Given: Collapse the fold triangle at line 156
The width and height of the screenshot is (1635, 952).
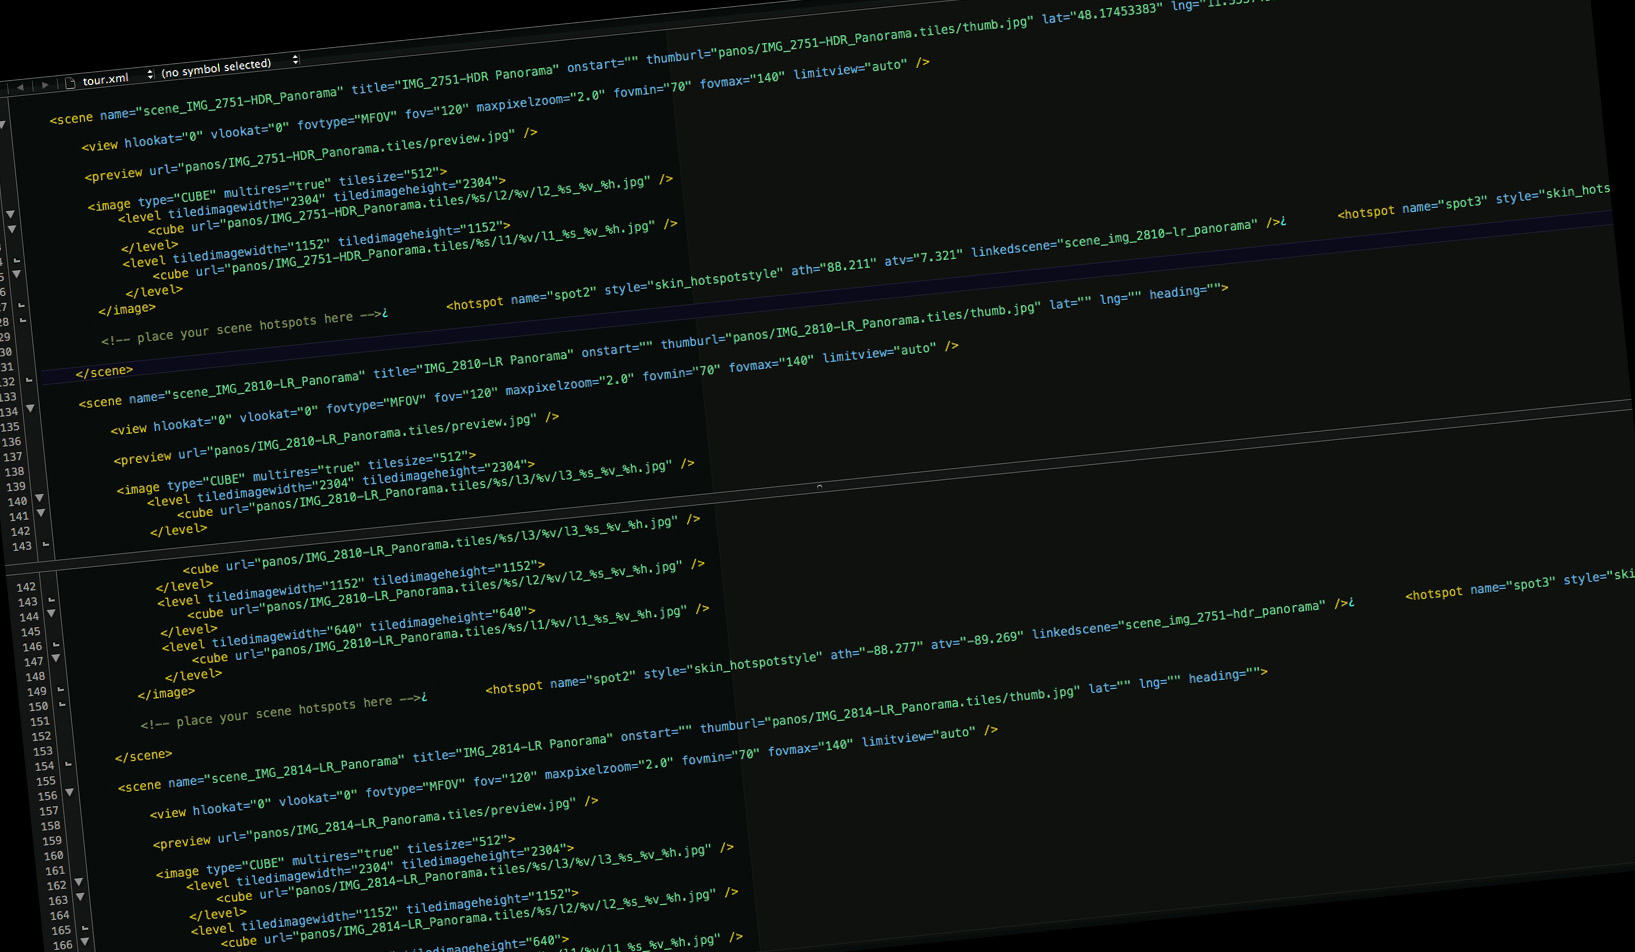Looking at the screenshot, I should coord(70,792).
